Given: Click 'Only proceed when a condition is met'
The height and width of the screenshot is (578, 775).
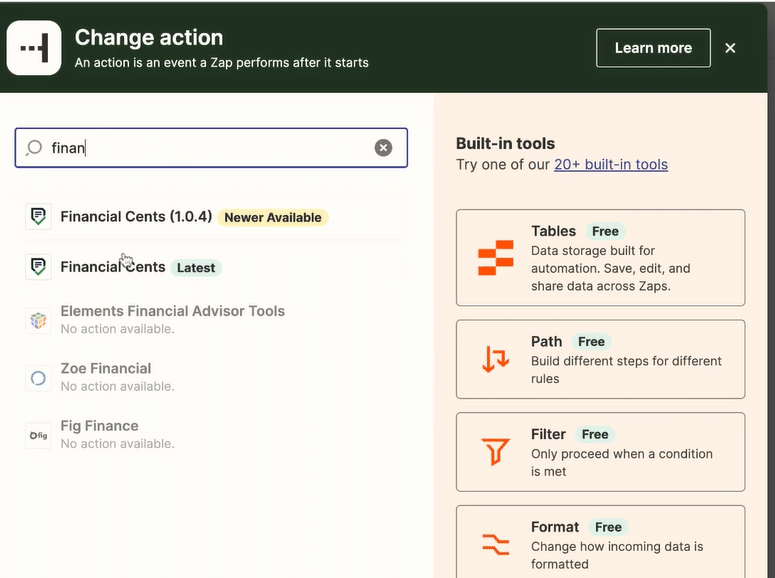Looking at the screenshot, I should tap(622, 463).
